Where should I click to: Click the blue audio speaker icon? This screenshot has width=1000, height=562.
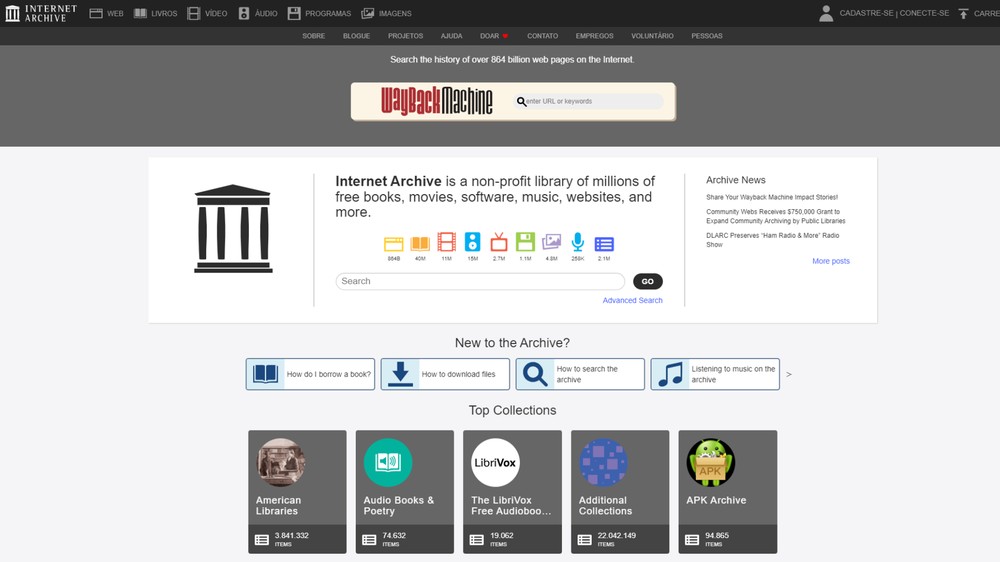click(473, 242)
